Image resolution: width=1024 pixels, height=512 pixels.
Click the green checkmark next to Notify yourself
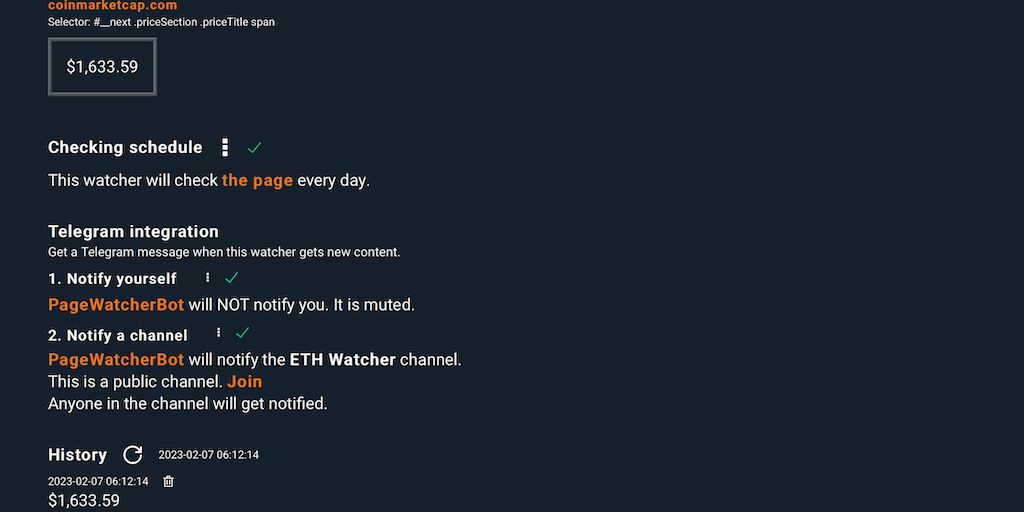pos(232,278)
